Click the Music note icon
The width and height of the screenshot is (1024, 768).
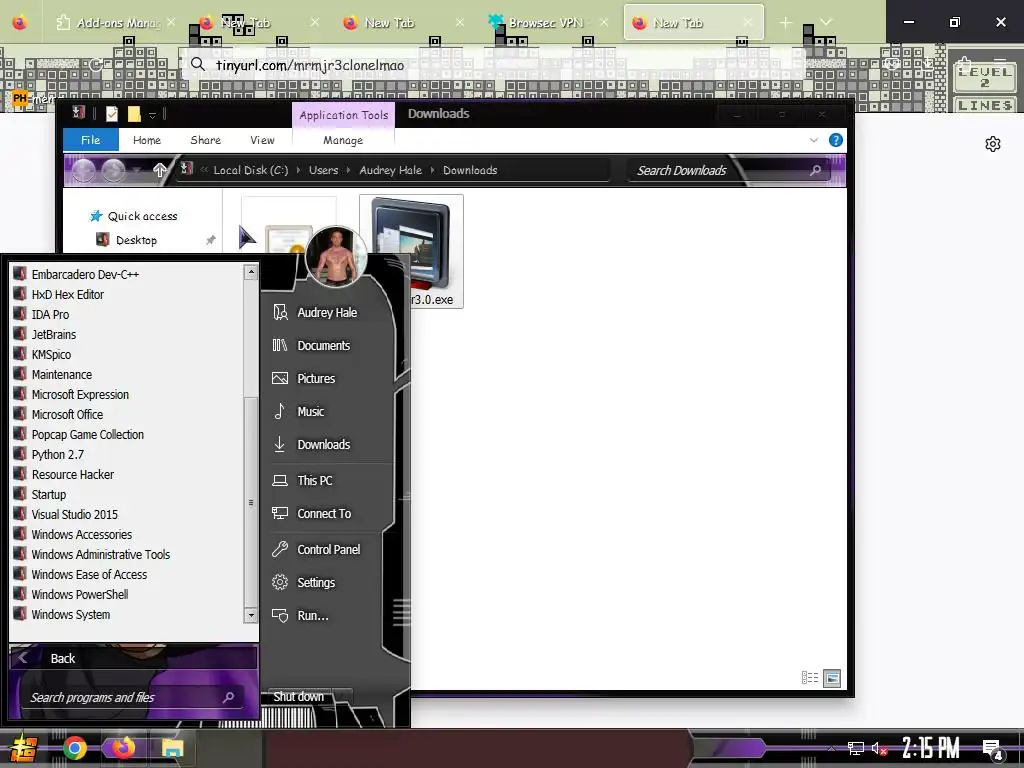point(280,411)
